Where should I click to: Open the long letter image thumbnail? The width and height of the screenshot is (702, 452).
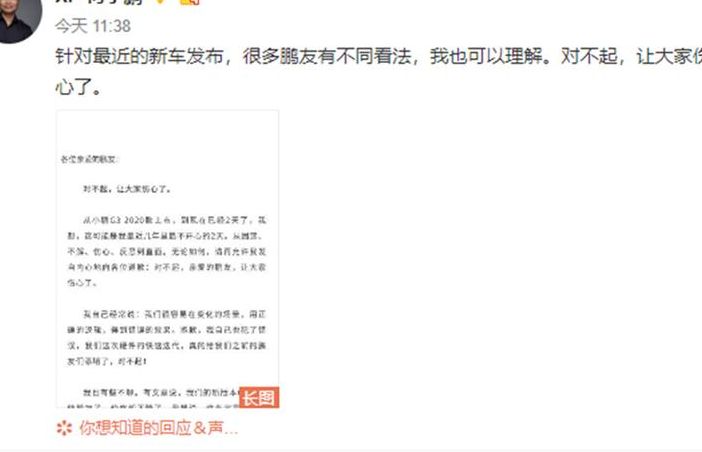coord(167,259)
